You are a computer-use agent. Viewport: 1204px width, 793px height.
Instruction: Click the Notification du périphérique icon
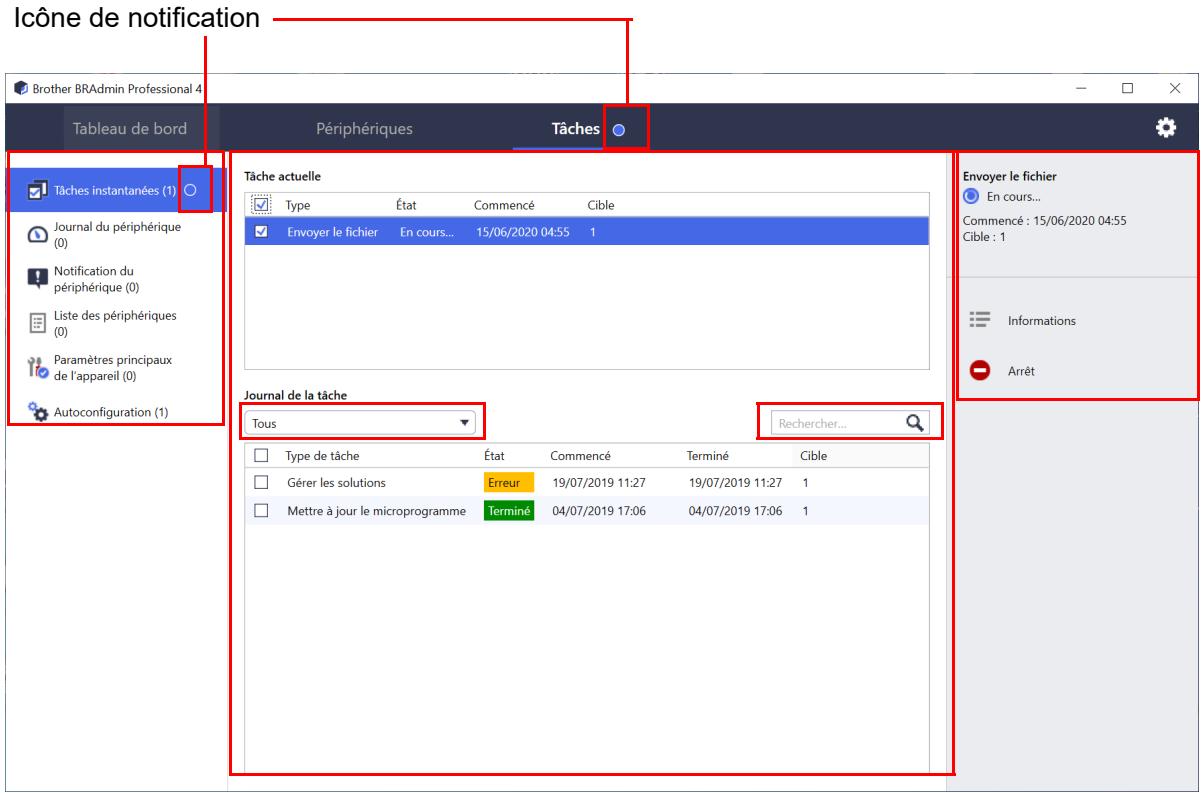[x=38, y=278]
